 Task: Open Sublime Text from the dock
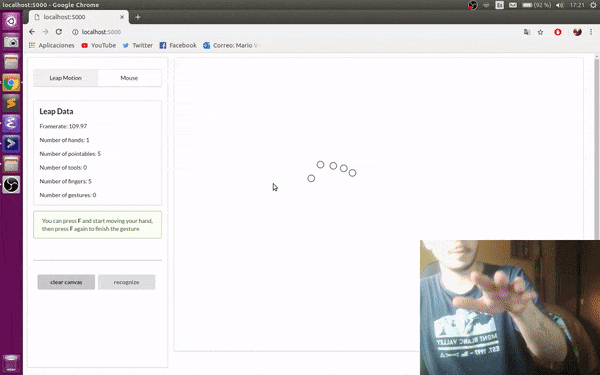pos(11,103)
